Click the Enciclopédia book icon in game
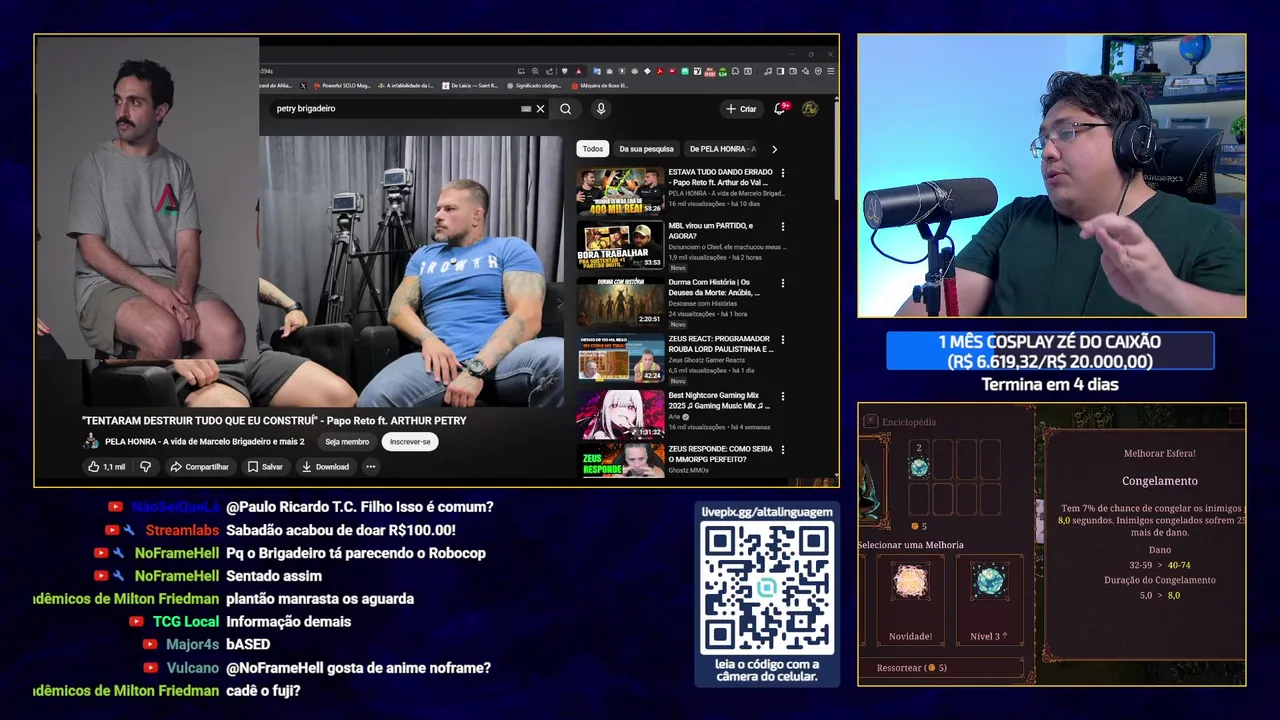 [x=870, y=421]
